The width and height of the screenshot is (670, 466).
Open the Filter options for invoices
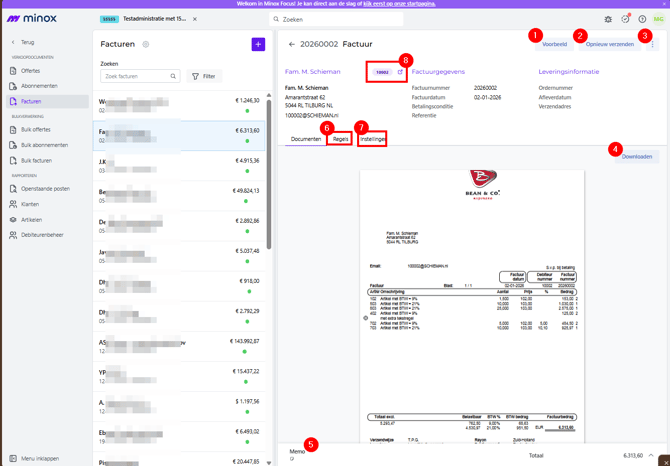point(204,76)
